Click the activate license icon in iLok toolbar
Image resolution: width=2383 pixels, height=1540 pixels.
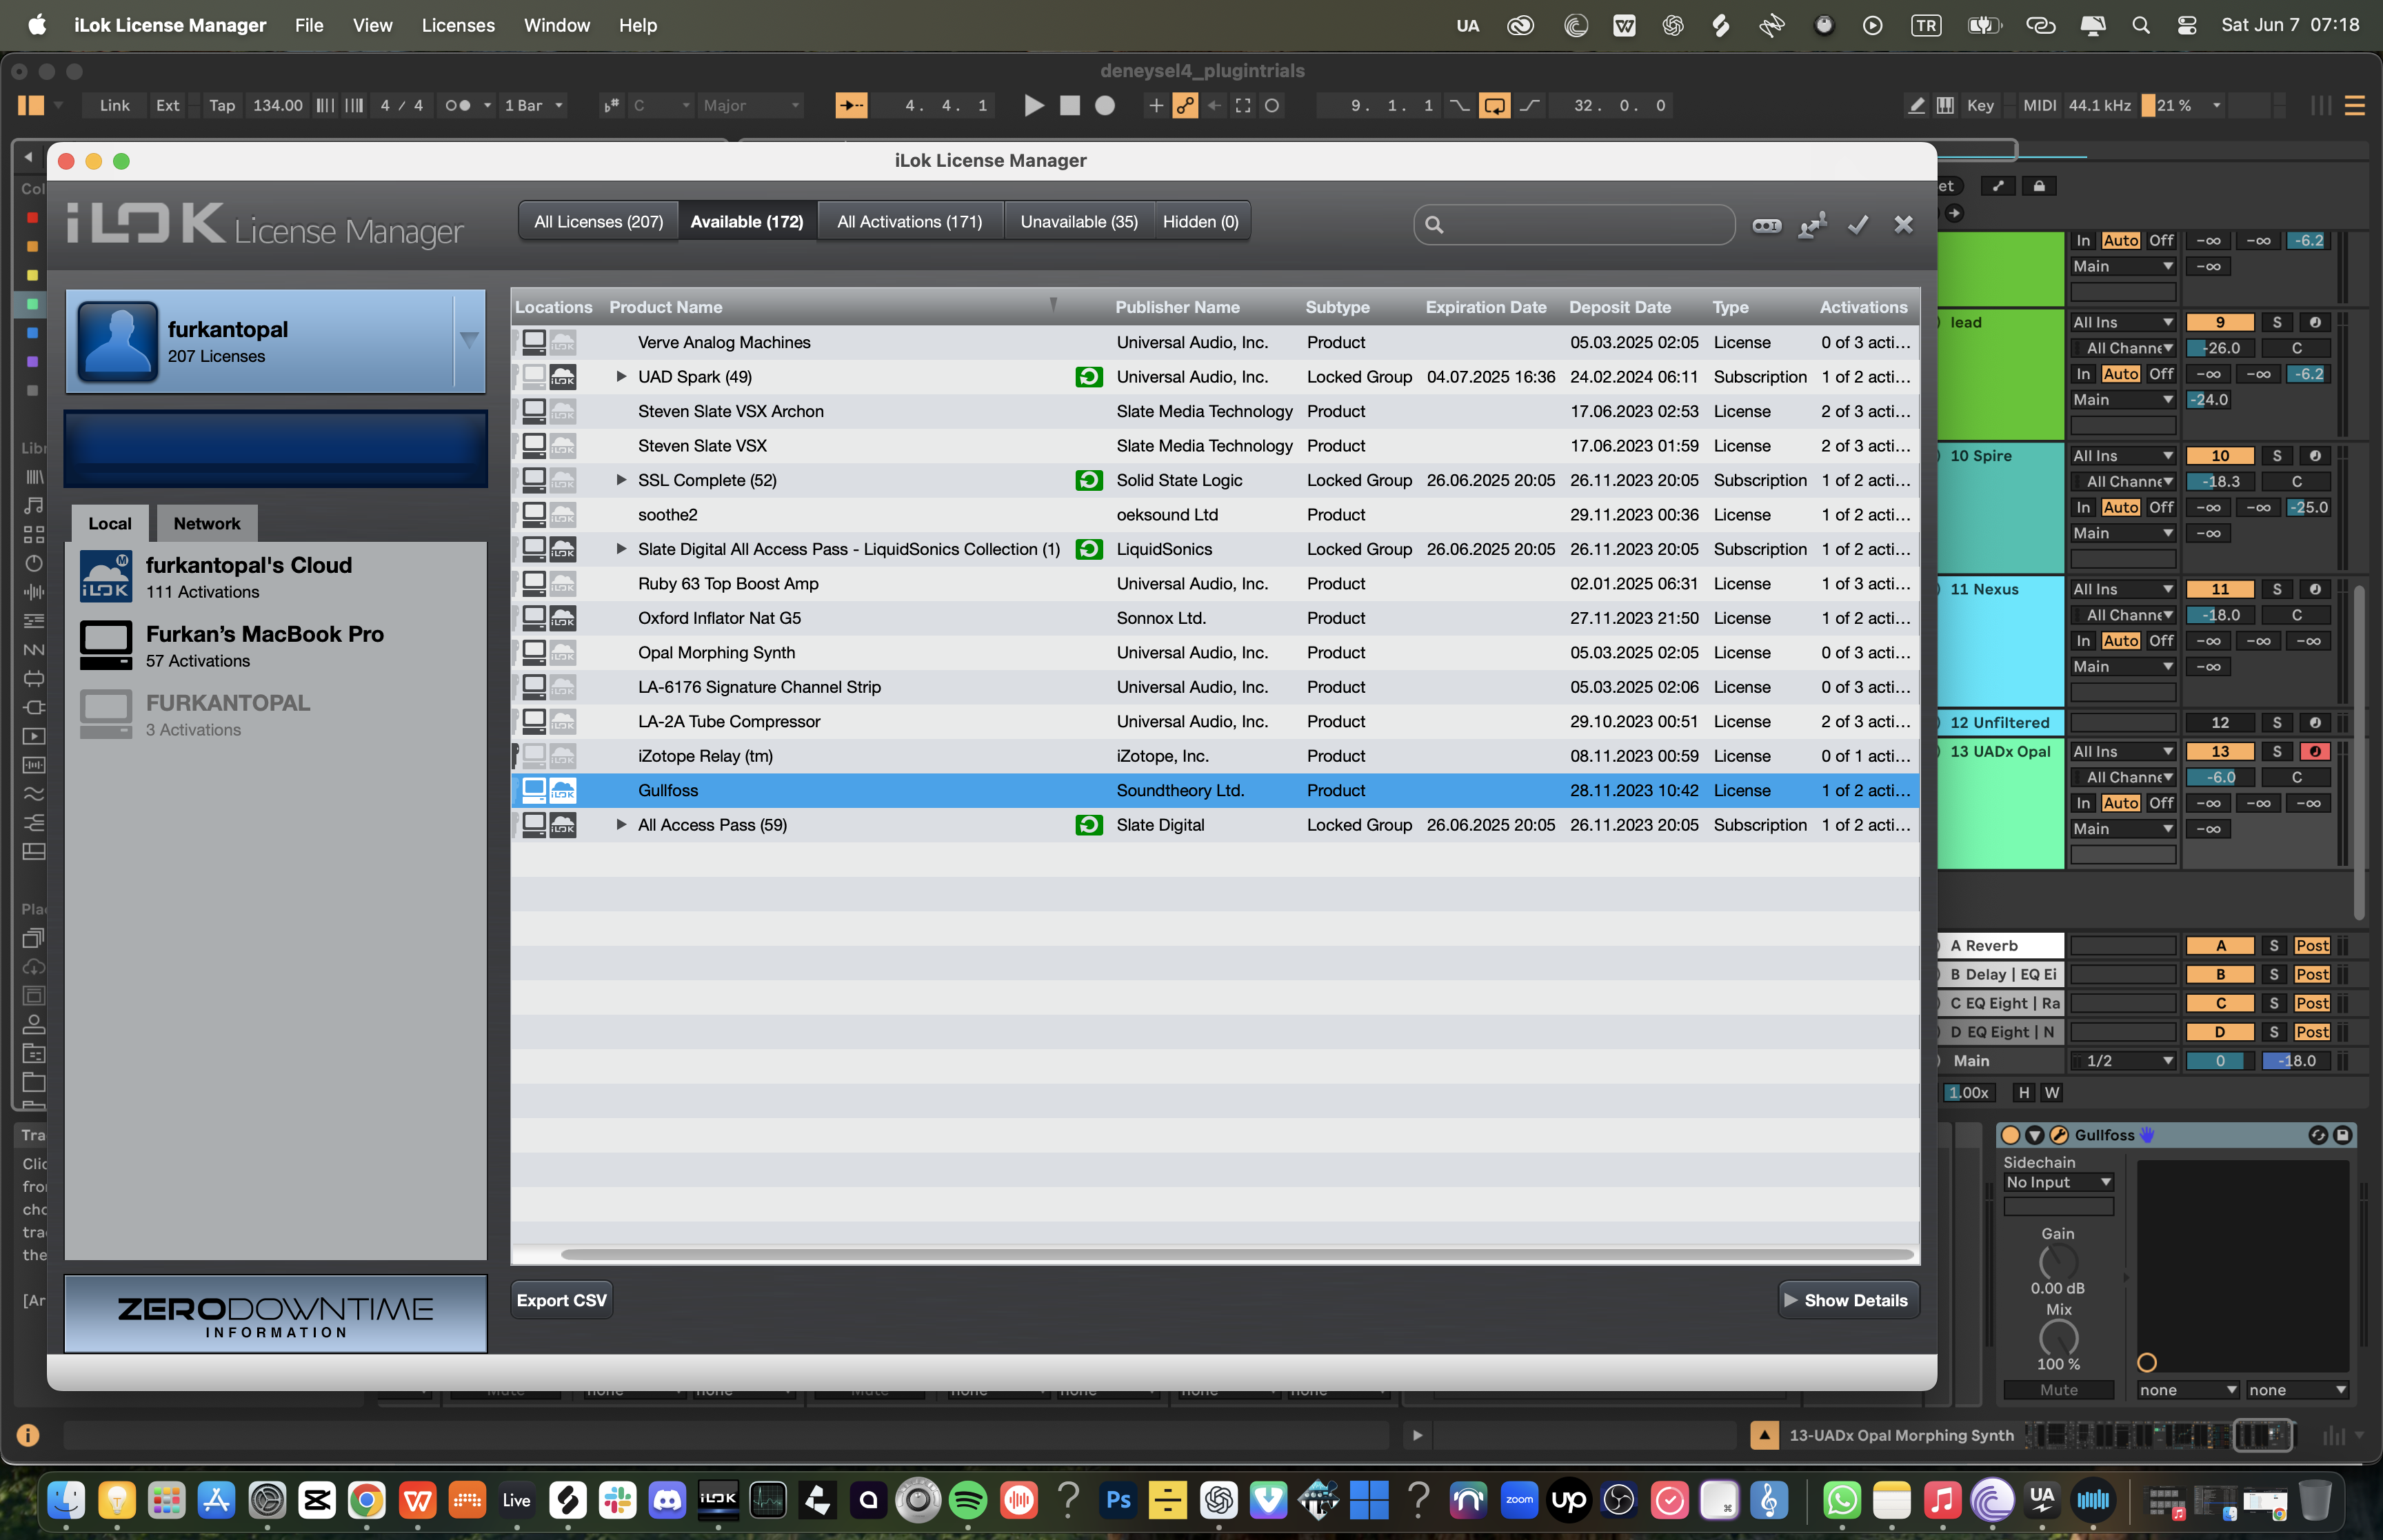click(x=1812, y=225)
